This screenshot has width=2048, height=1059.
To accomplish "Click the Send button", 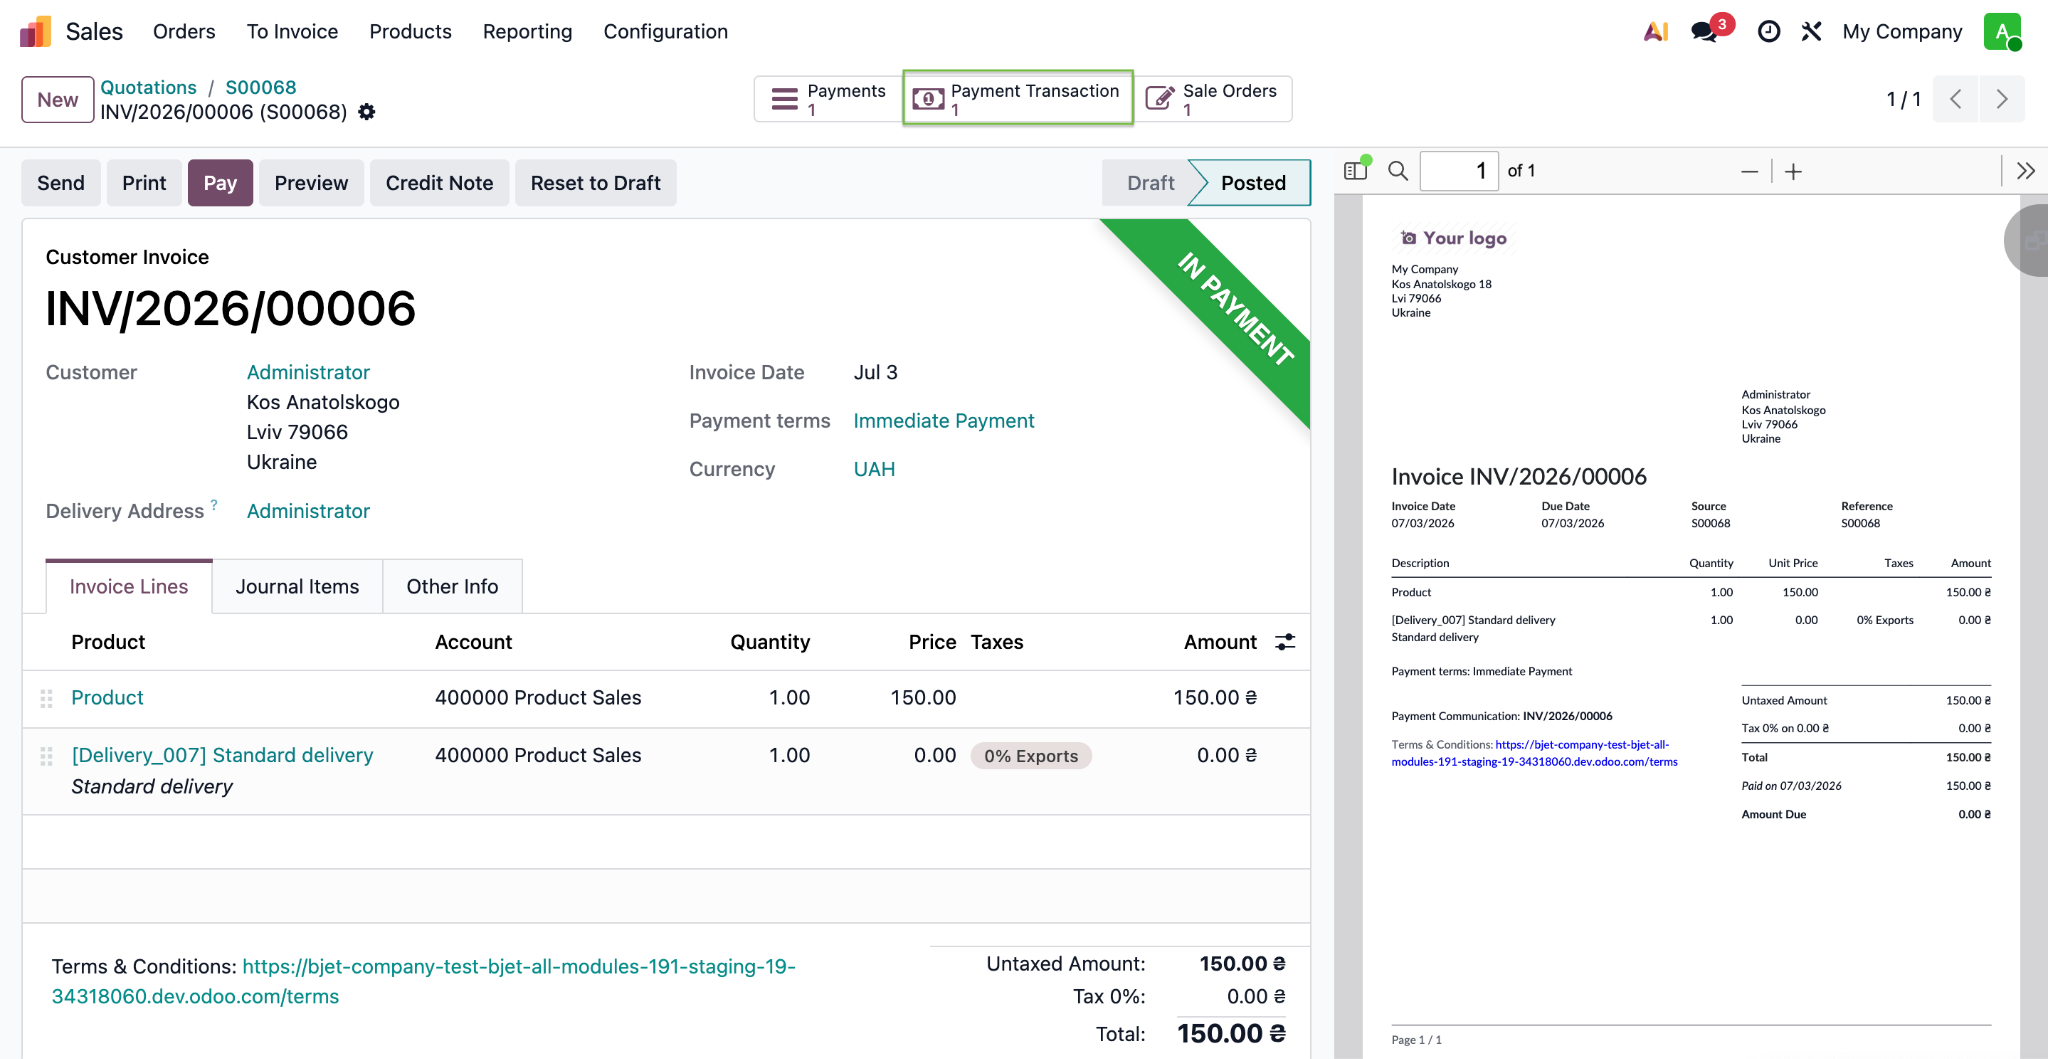I will click(61, 183).
